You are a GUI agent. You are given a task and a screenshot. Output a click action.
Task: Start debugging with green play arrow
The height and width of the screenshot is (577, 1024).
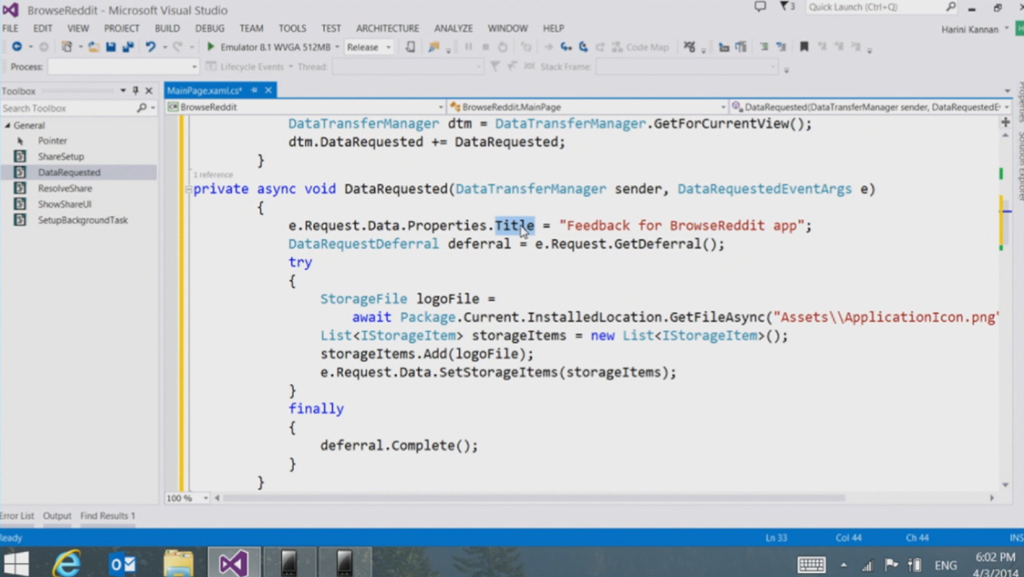click(x=210, y=47)
